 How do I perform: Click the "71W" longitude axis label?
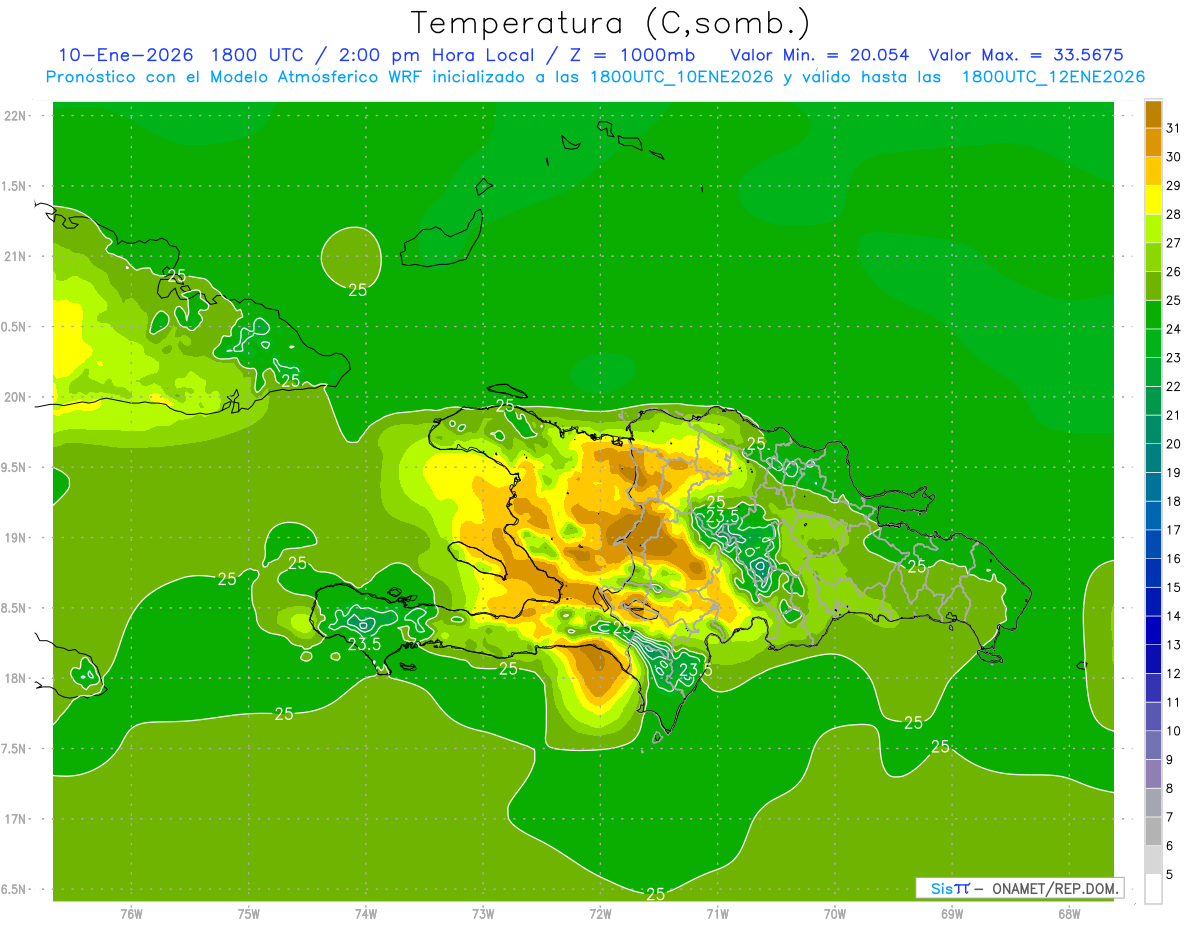(x=717, y=913)
